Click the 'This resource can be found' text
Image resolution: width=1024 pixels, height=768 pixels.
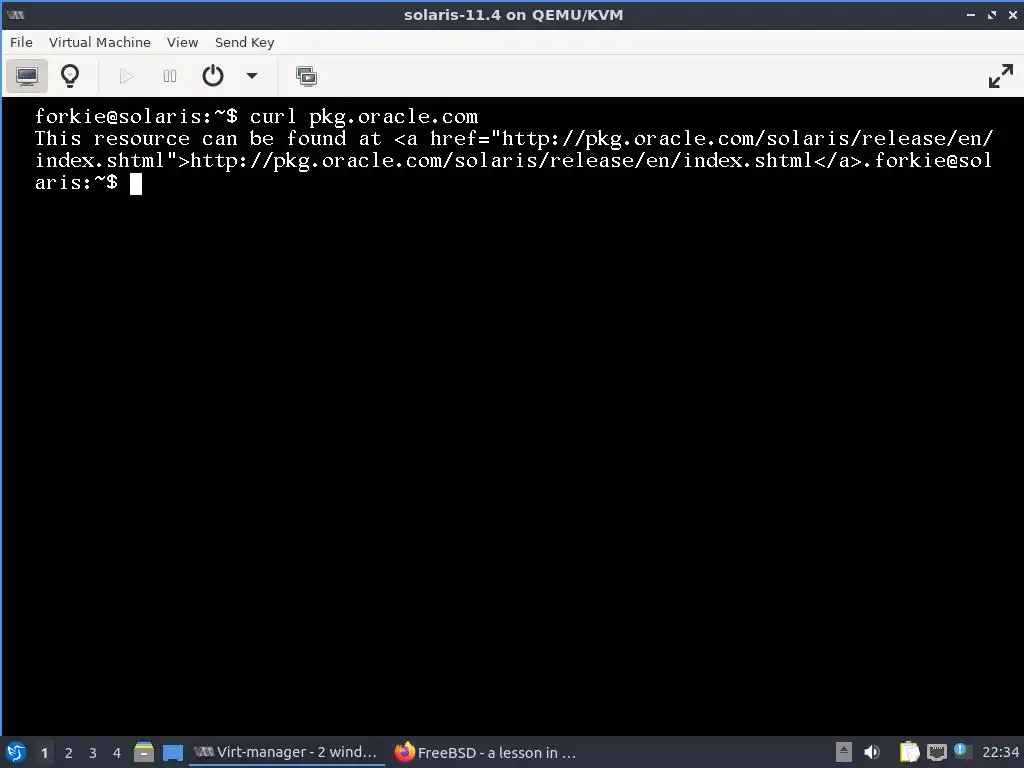pyautogui.click(x=191, y=138)
